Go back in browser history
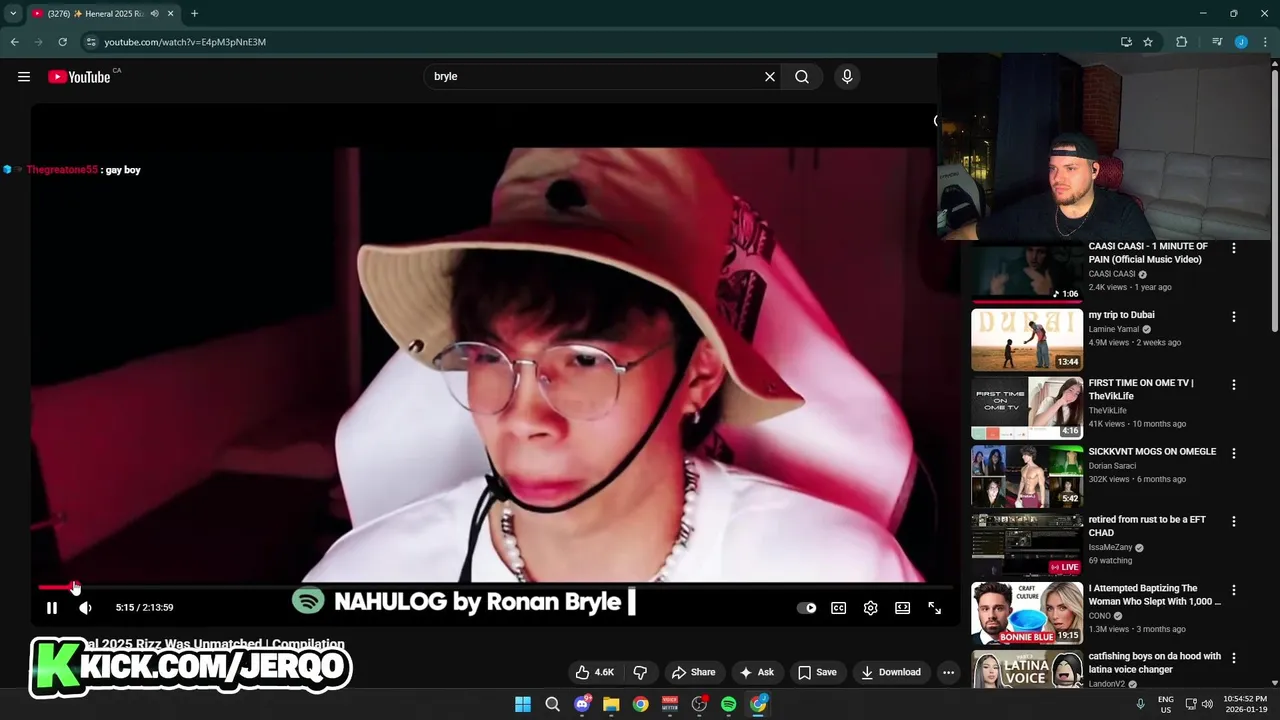1280x720 pixels. pyautogui.click(x=14, y=42)
